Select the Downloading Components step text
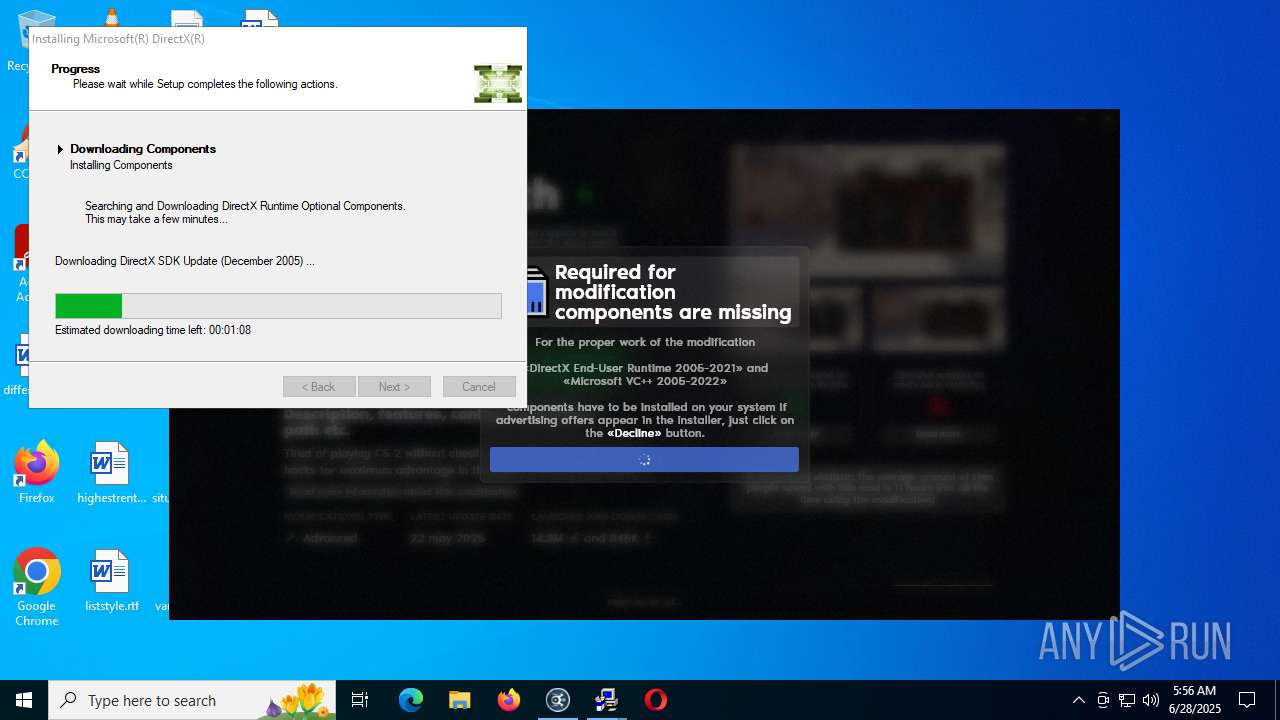The width and height of the screenshot is (1280, 720). (x=143, y=149)
